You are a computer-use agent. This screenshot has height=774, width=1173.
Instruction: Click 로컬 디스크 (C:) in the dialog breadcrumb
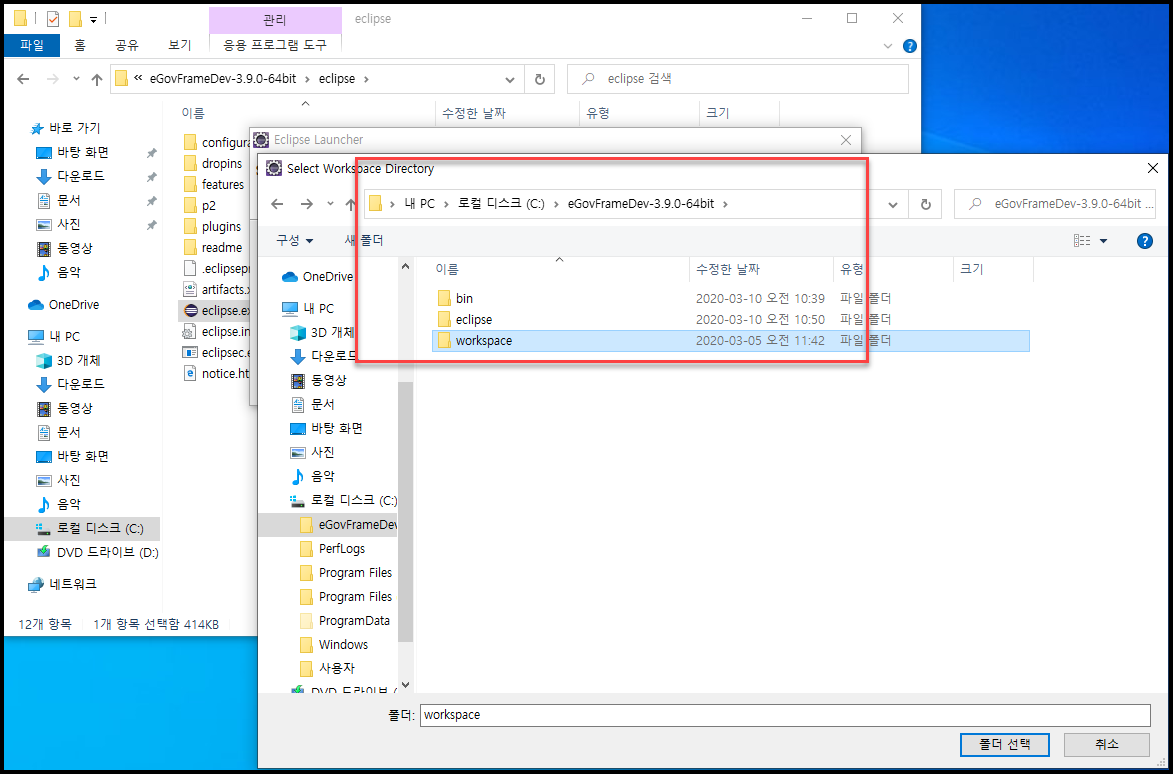[501, 203]
